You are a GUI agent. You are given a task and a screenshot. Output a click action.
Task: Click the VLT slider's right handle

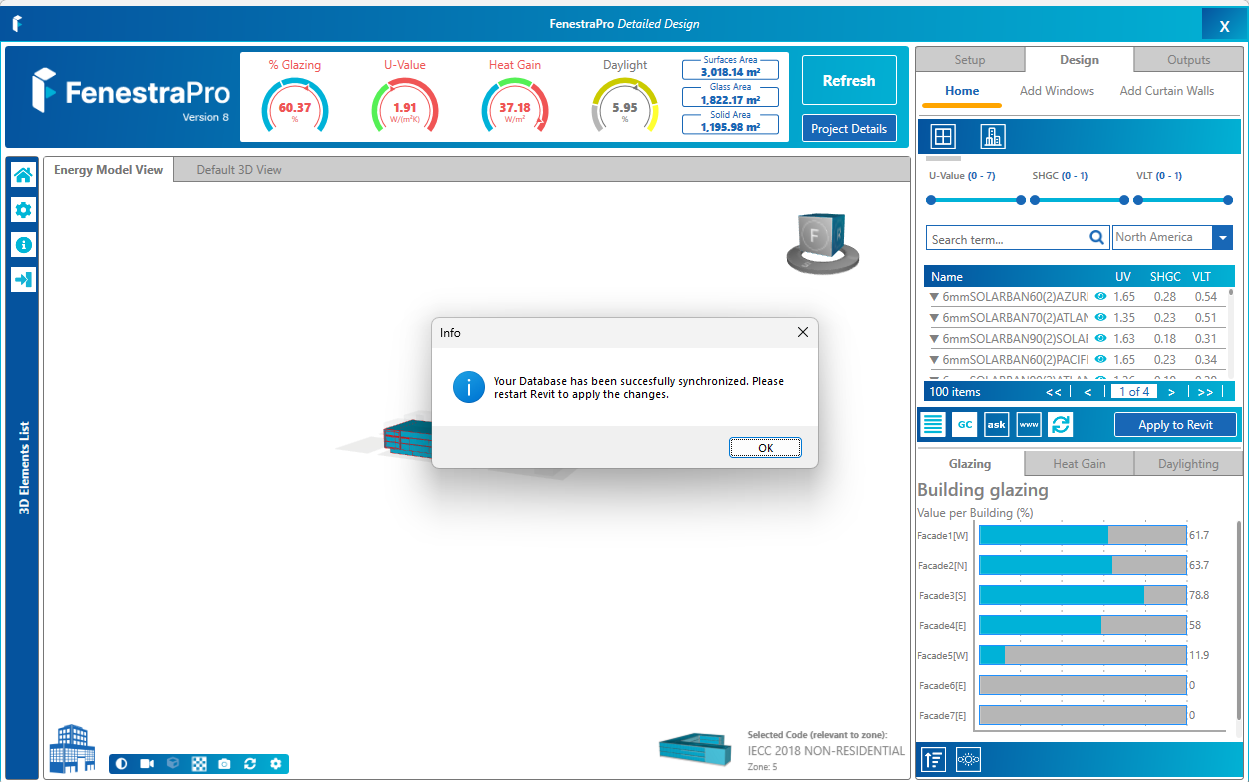coord(1228,200)
